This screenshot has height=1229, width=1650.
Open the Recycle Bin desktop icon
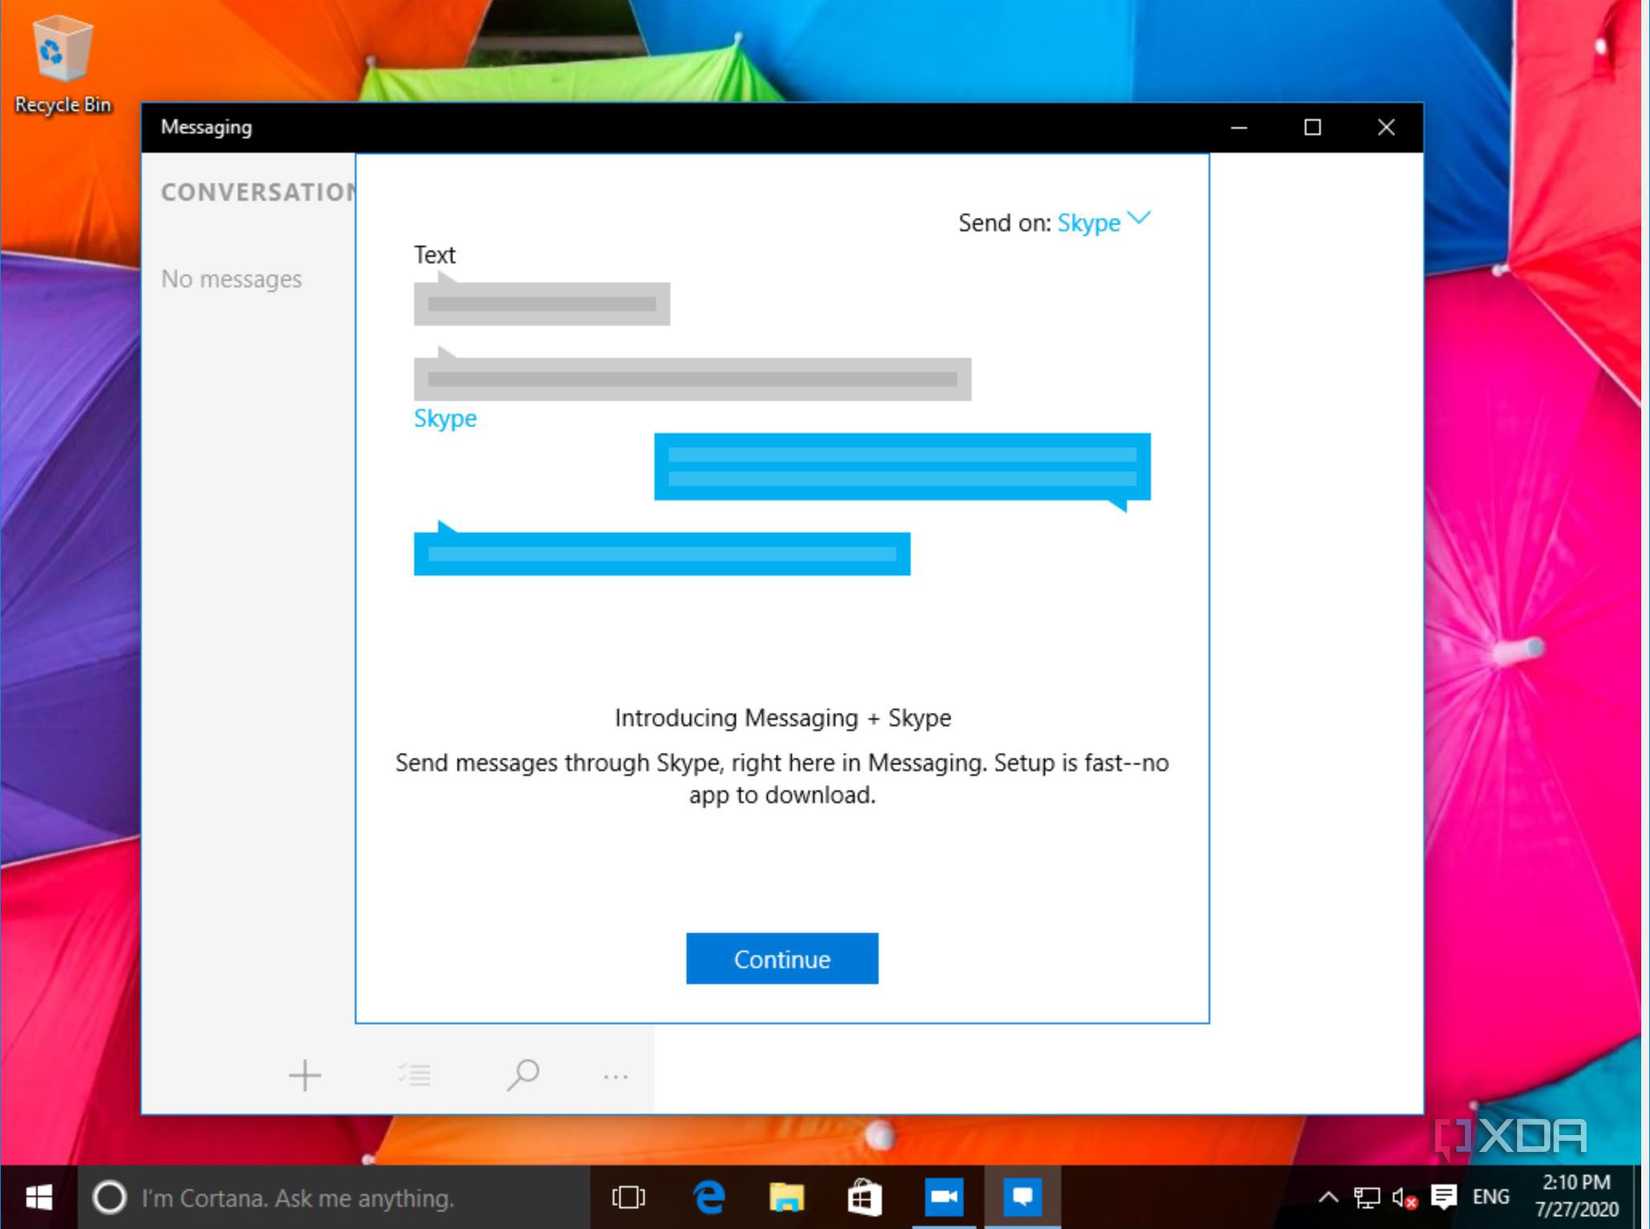click(x=62, y=65)
